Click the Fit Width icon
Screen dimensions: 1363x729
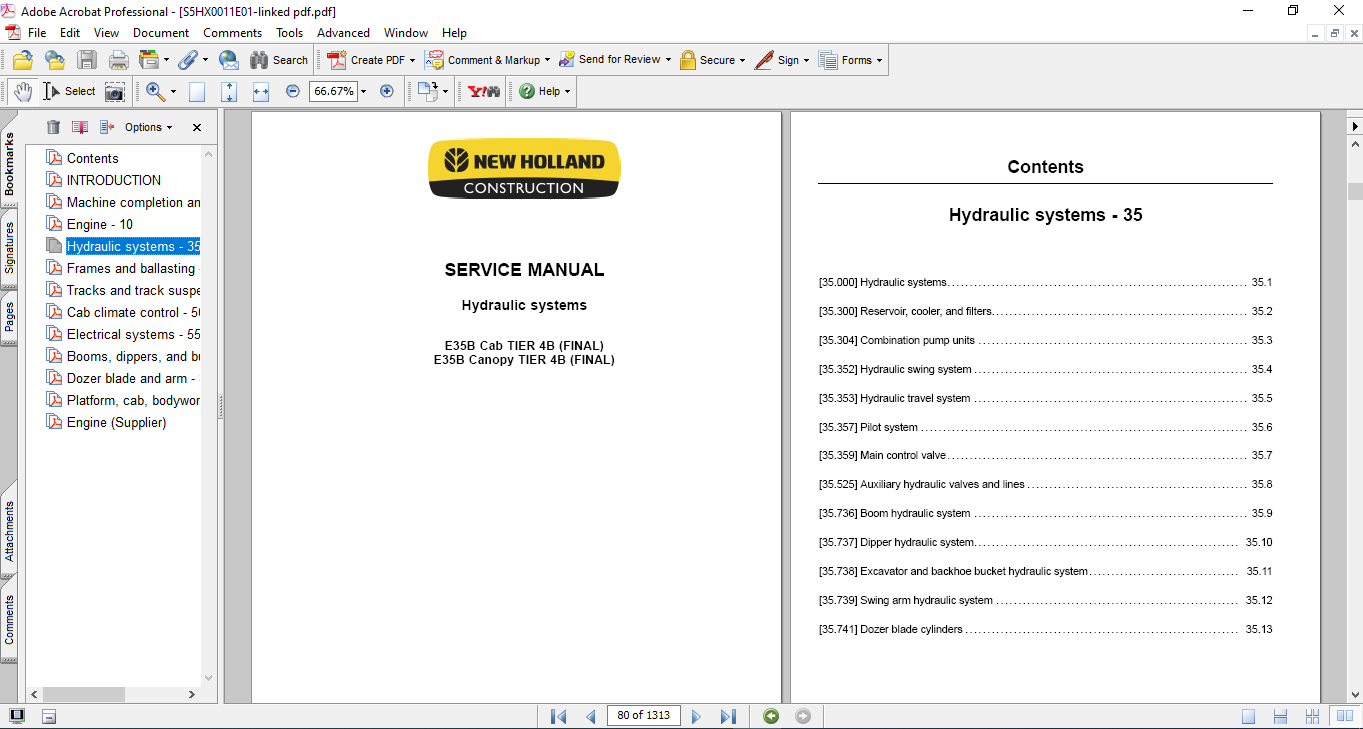(x=261, y=91)
